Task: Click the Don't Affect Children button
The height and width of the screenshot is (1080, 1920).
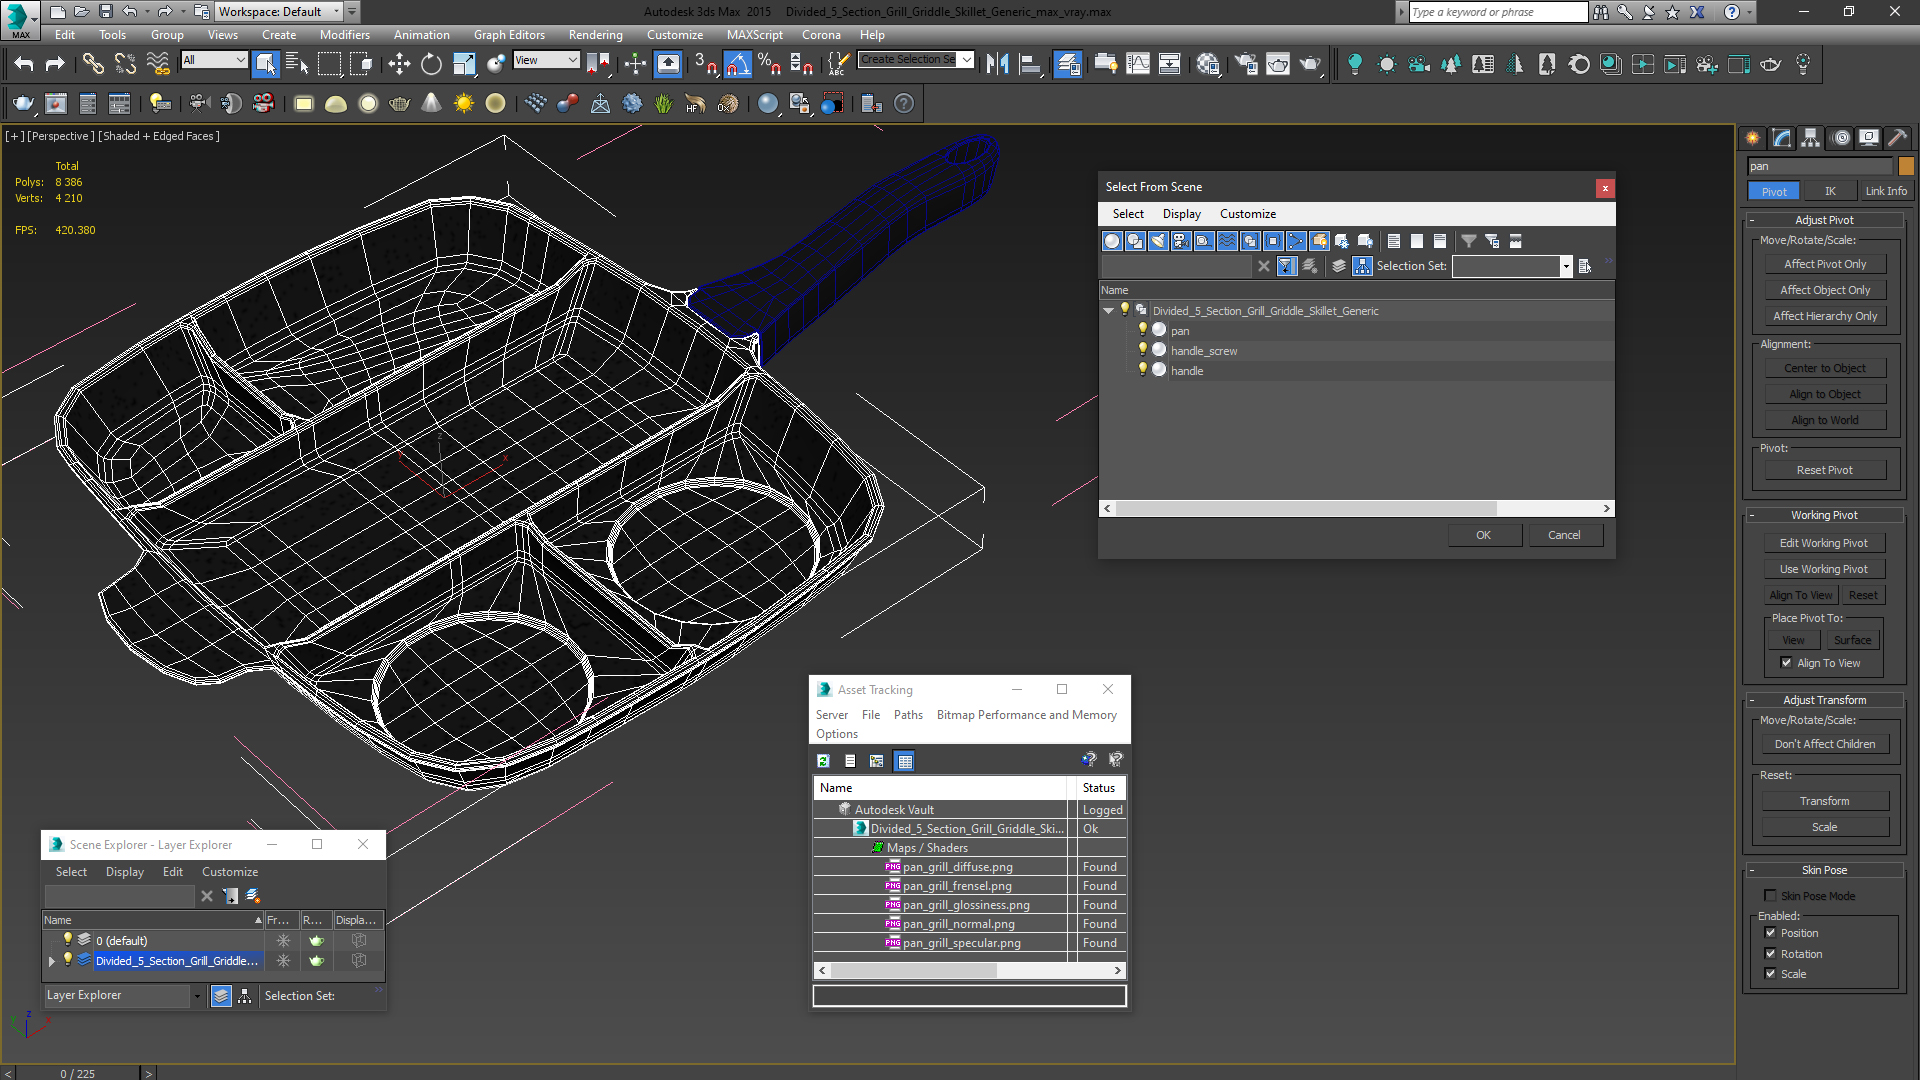Action: click(1825, 744)
